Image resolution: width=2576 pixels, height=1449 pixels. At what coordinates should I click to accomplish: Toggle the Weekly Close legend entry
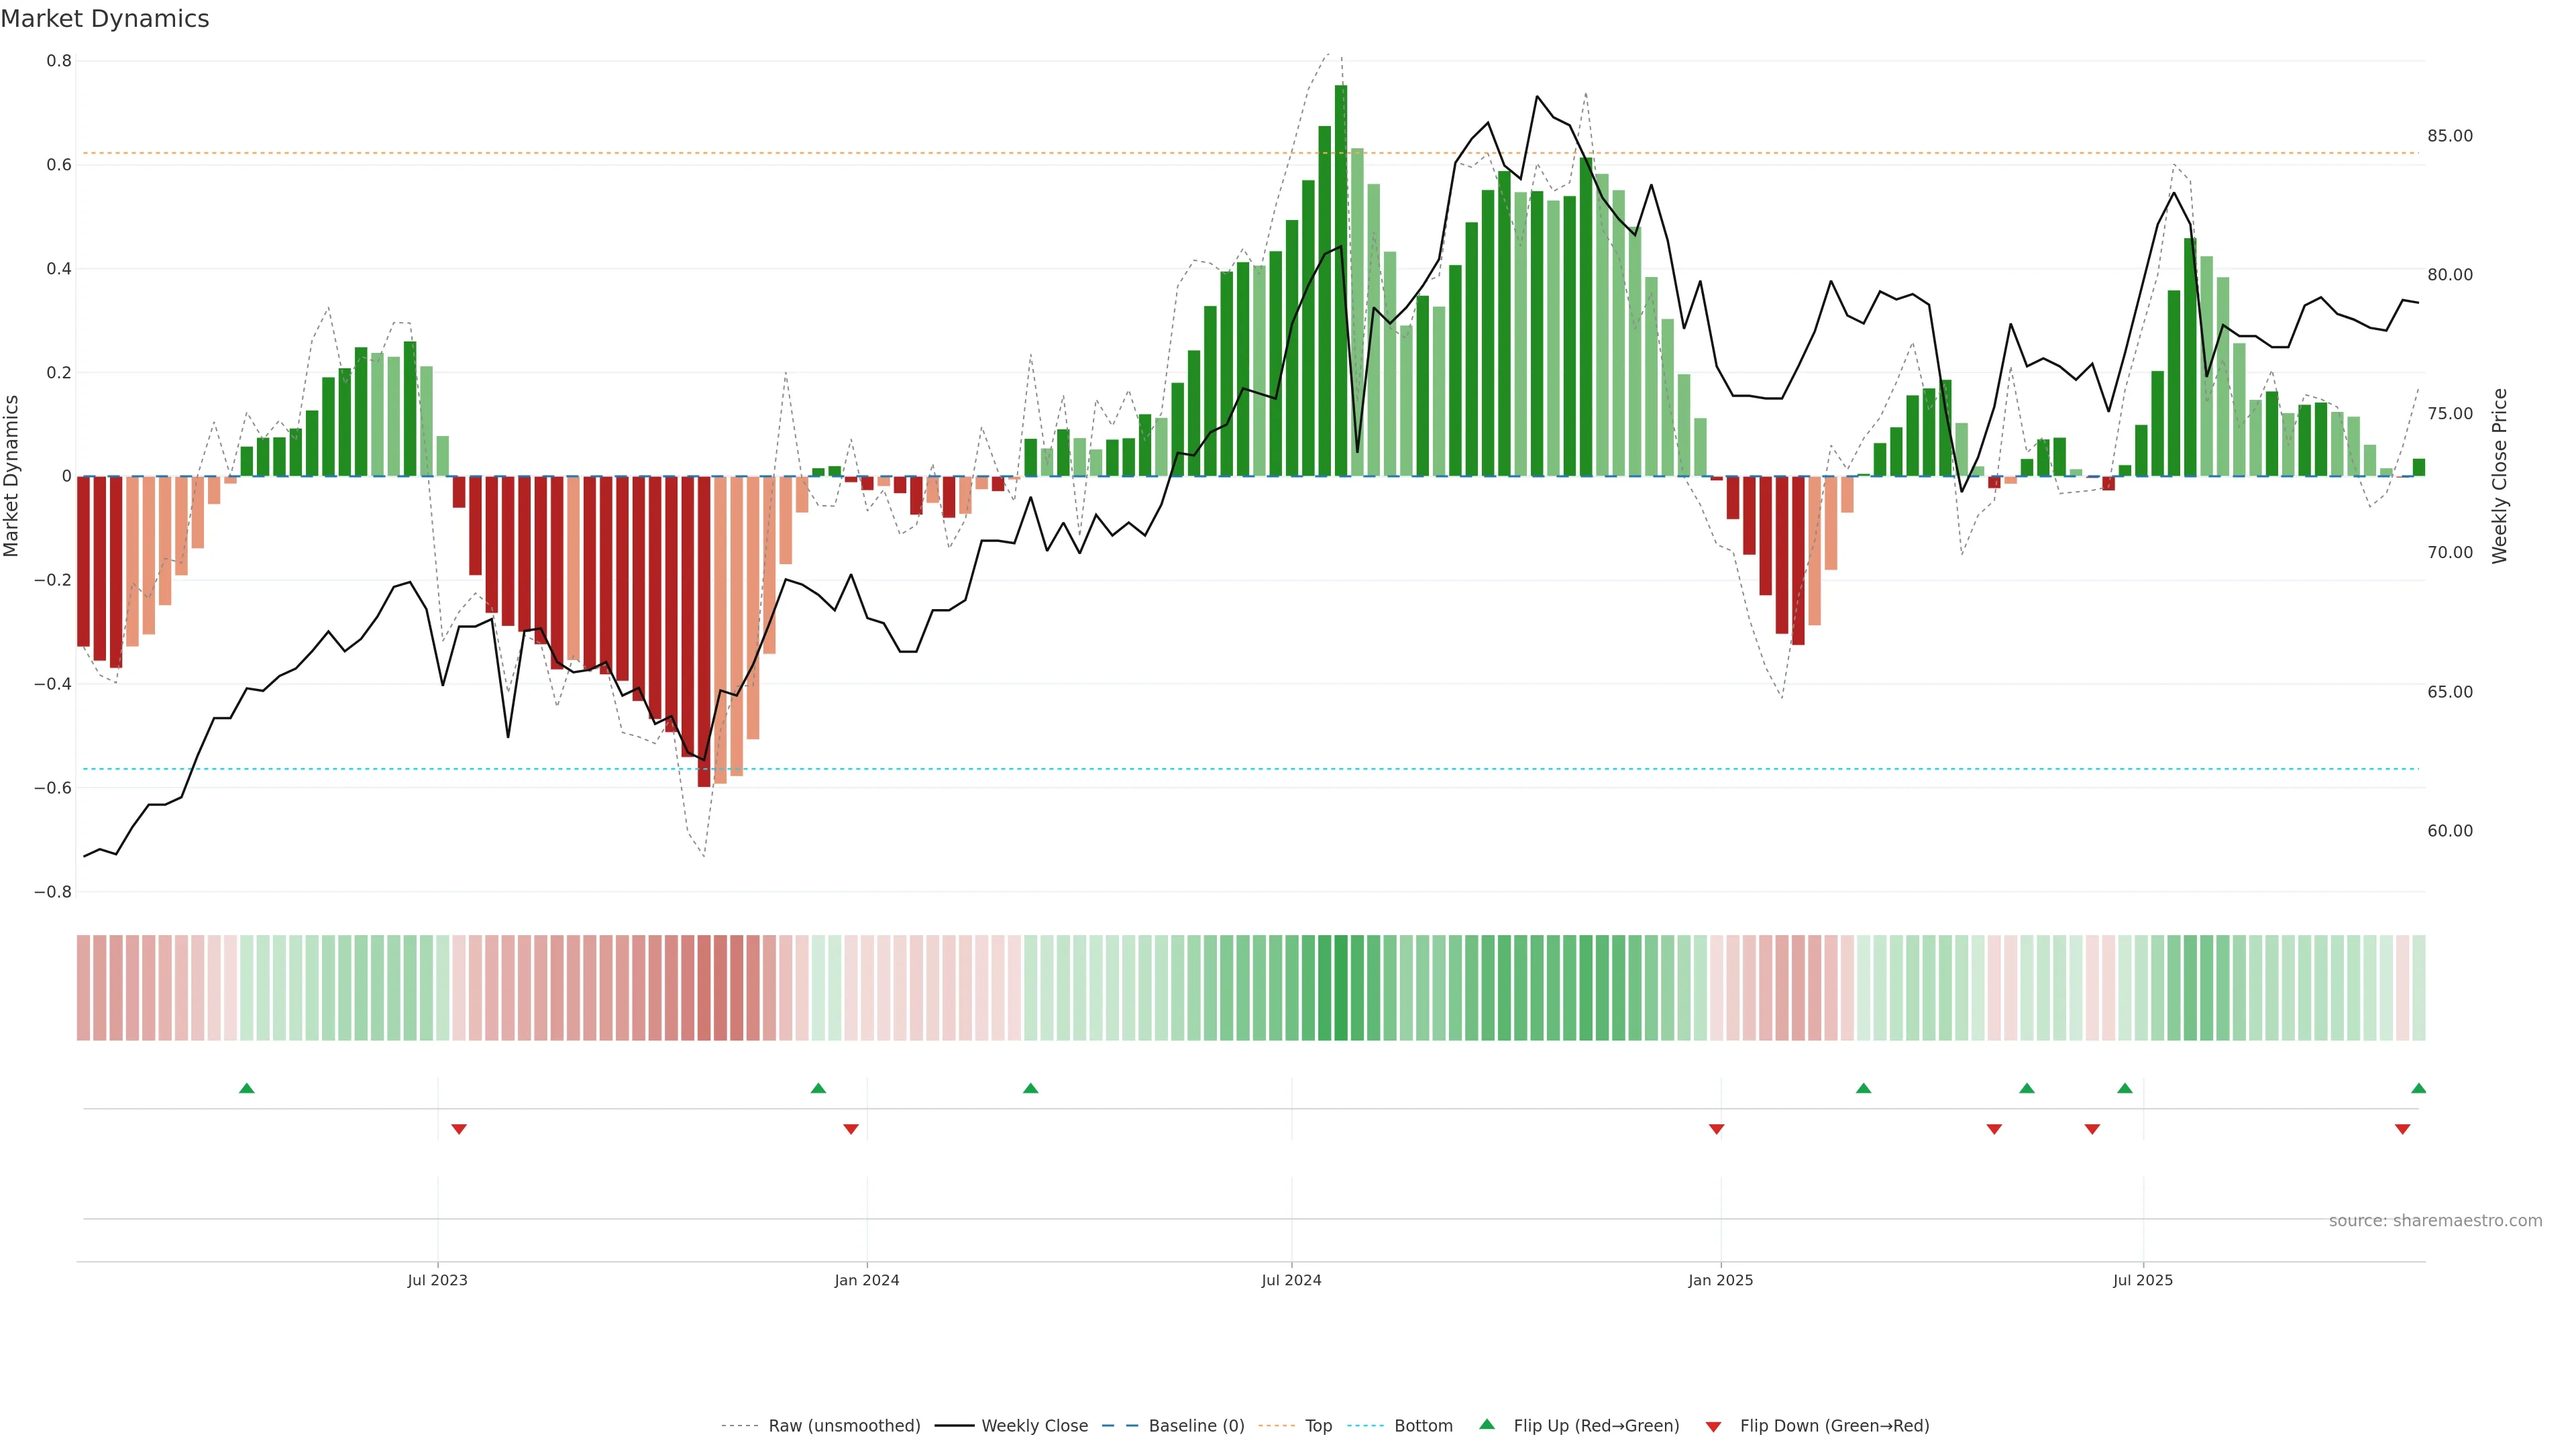click(1034, 1425)
